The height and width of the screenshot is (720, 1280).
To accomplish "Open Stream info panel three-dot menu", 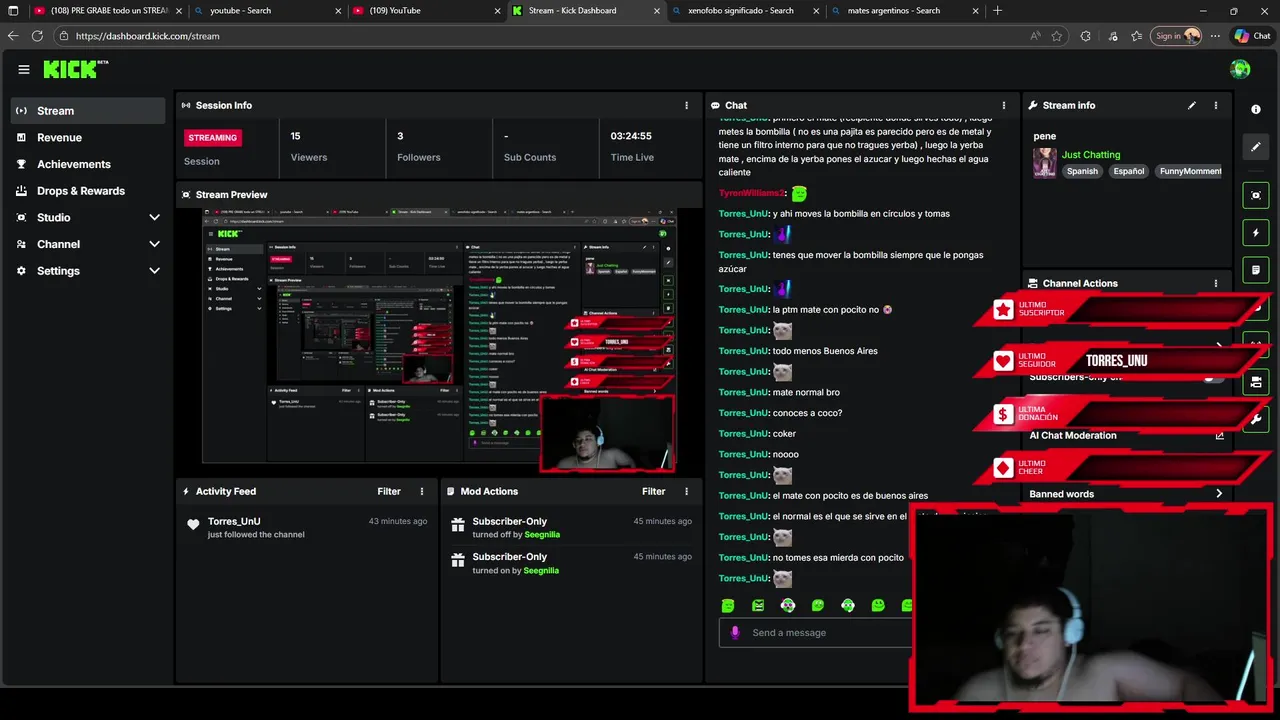I will click(1216, 105).
